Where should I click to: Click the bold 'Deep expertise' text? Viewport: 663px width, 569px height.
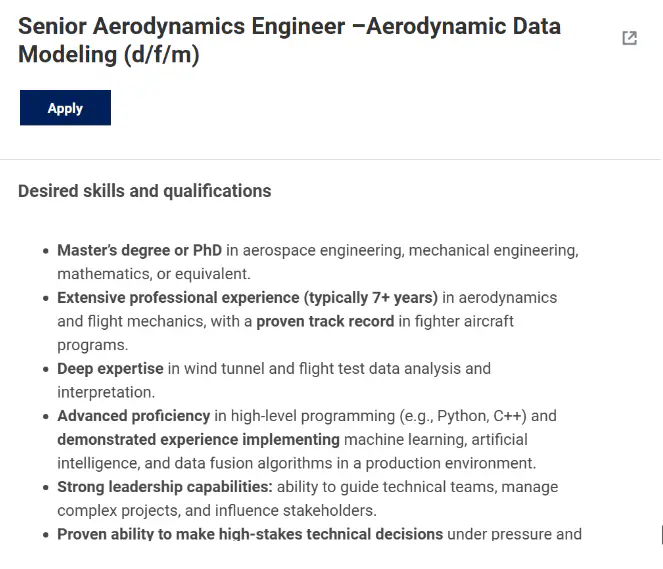pos(110,369)
